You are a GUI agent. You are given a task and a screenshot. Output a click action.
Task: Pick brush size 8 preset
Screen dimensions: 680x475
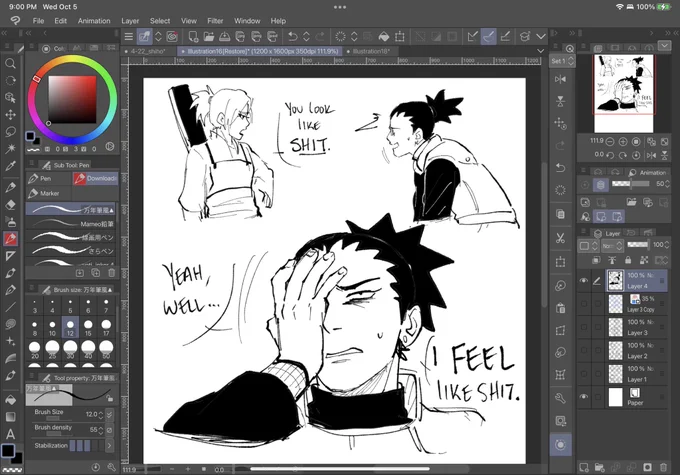coord(35,328)
